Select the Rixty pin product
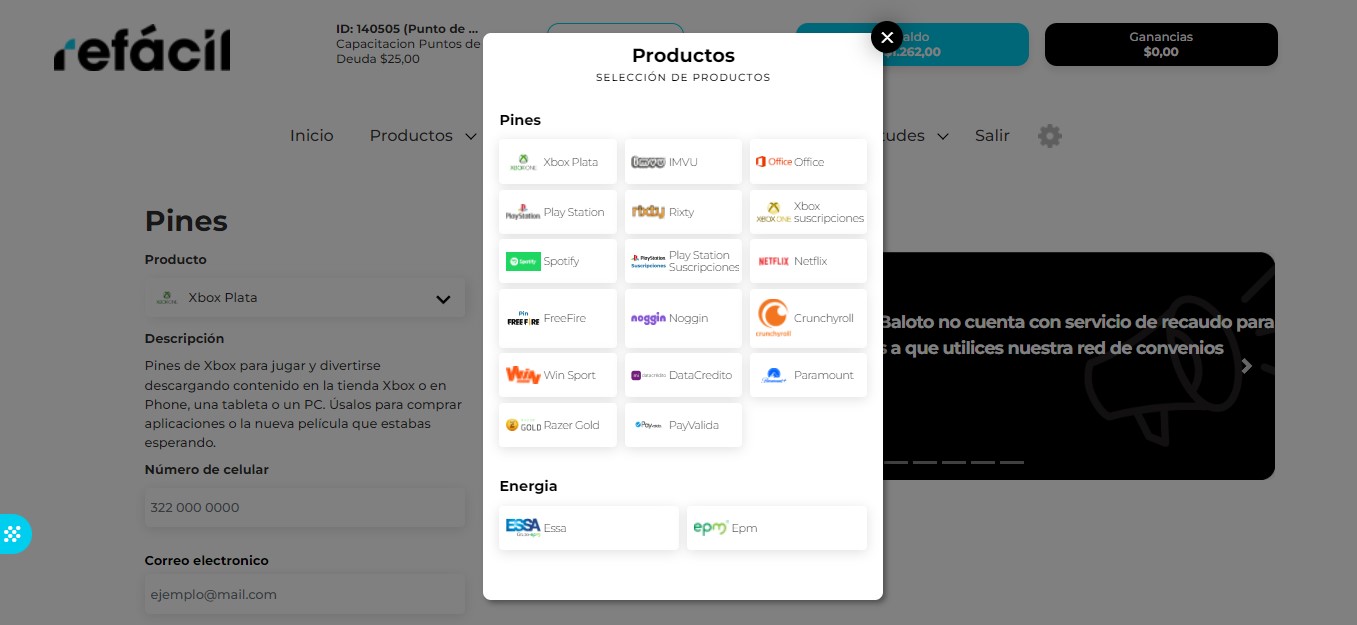Screen dimensions: 1357x625 point(683,212)
